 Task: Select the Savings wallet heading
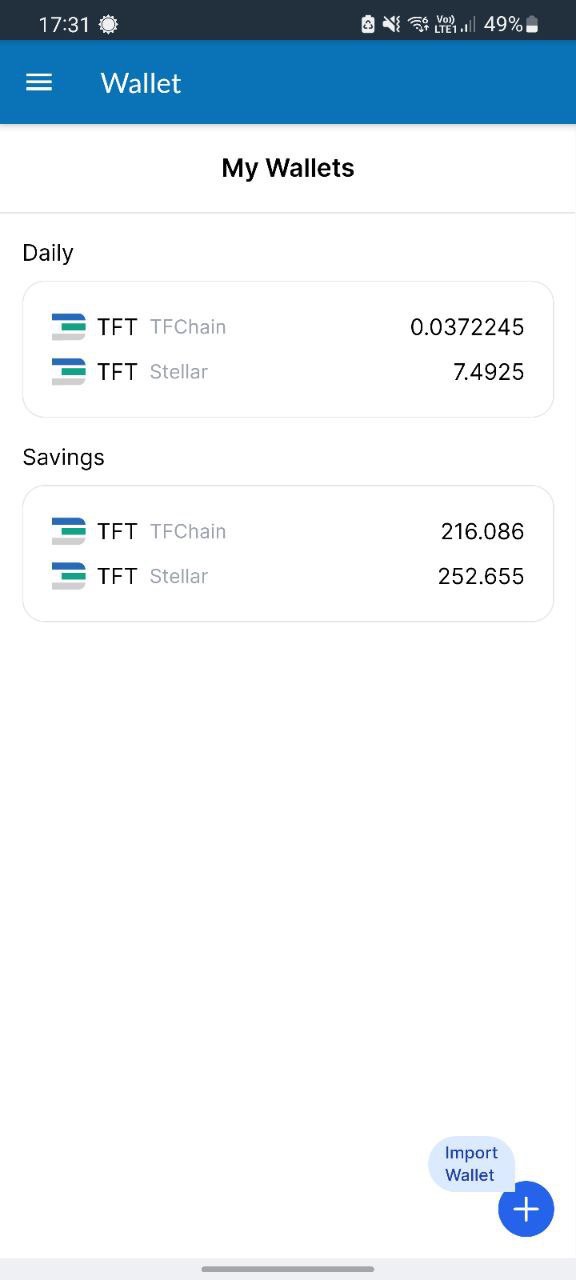[63, 457]
